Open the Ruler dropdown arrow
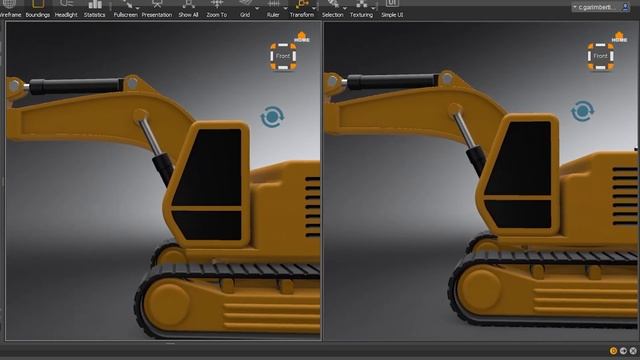 coord(285,8)
